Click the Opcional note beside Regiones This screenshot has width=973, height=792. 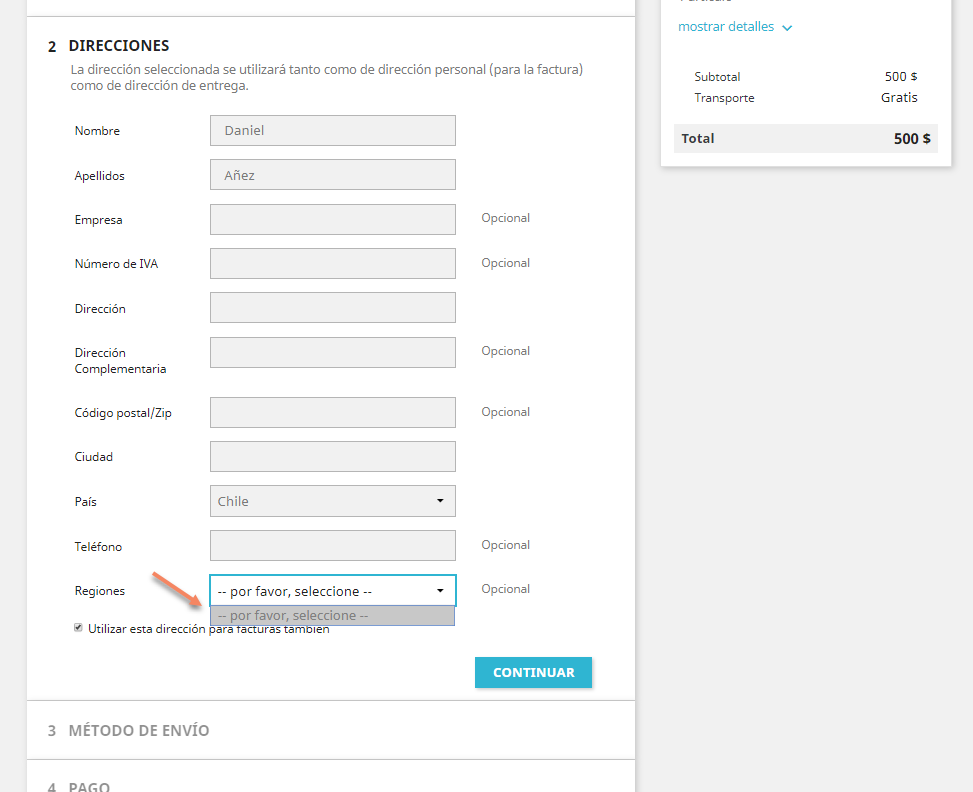(x=506, y=589)
